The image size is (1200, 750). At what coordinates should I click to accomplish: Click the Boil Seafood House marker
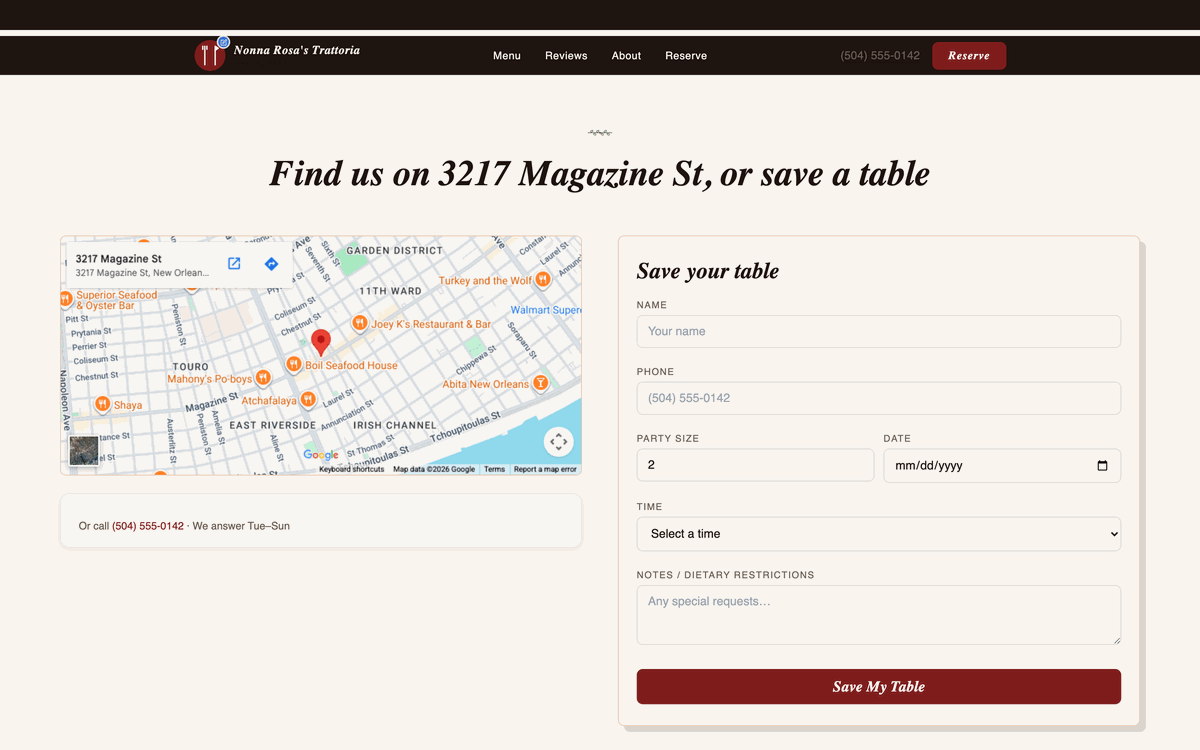294,365
